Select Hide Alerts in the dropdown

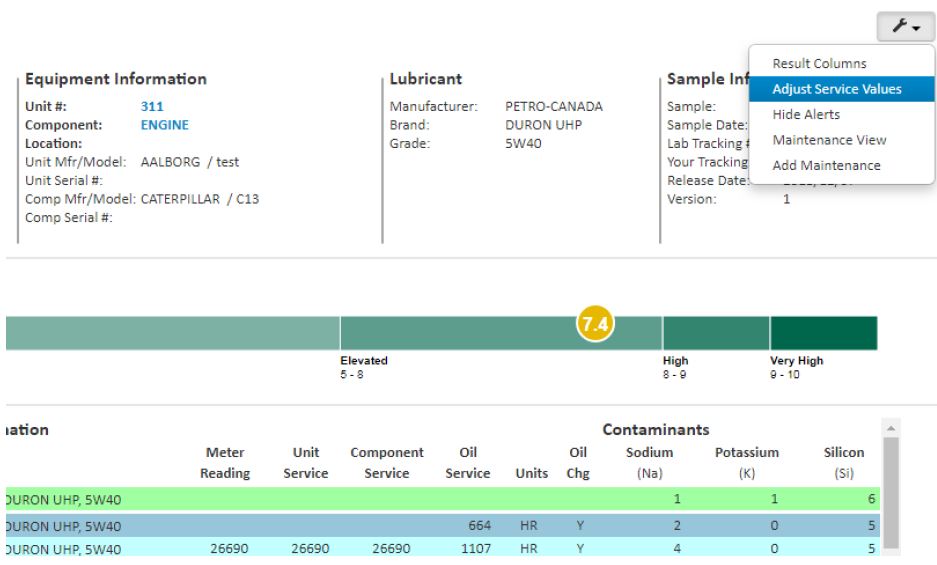pyautogui.click(x=806, y=115)
